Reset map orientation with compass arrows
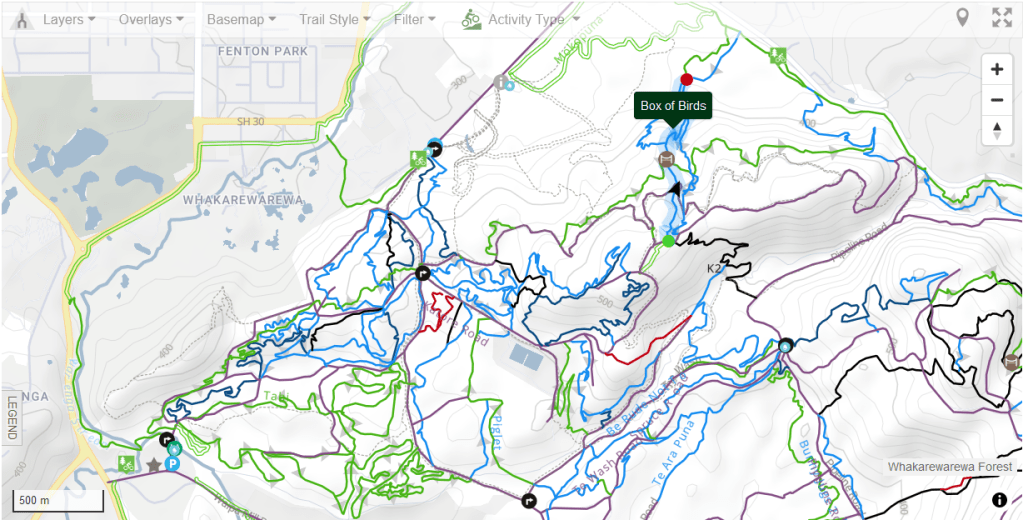1023x520 pixels. coord(996,130)
